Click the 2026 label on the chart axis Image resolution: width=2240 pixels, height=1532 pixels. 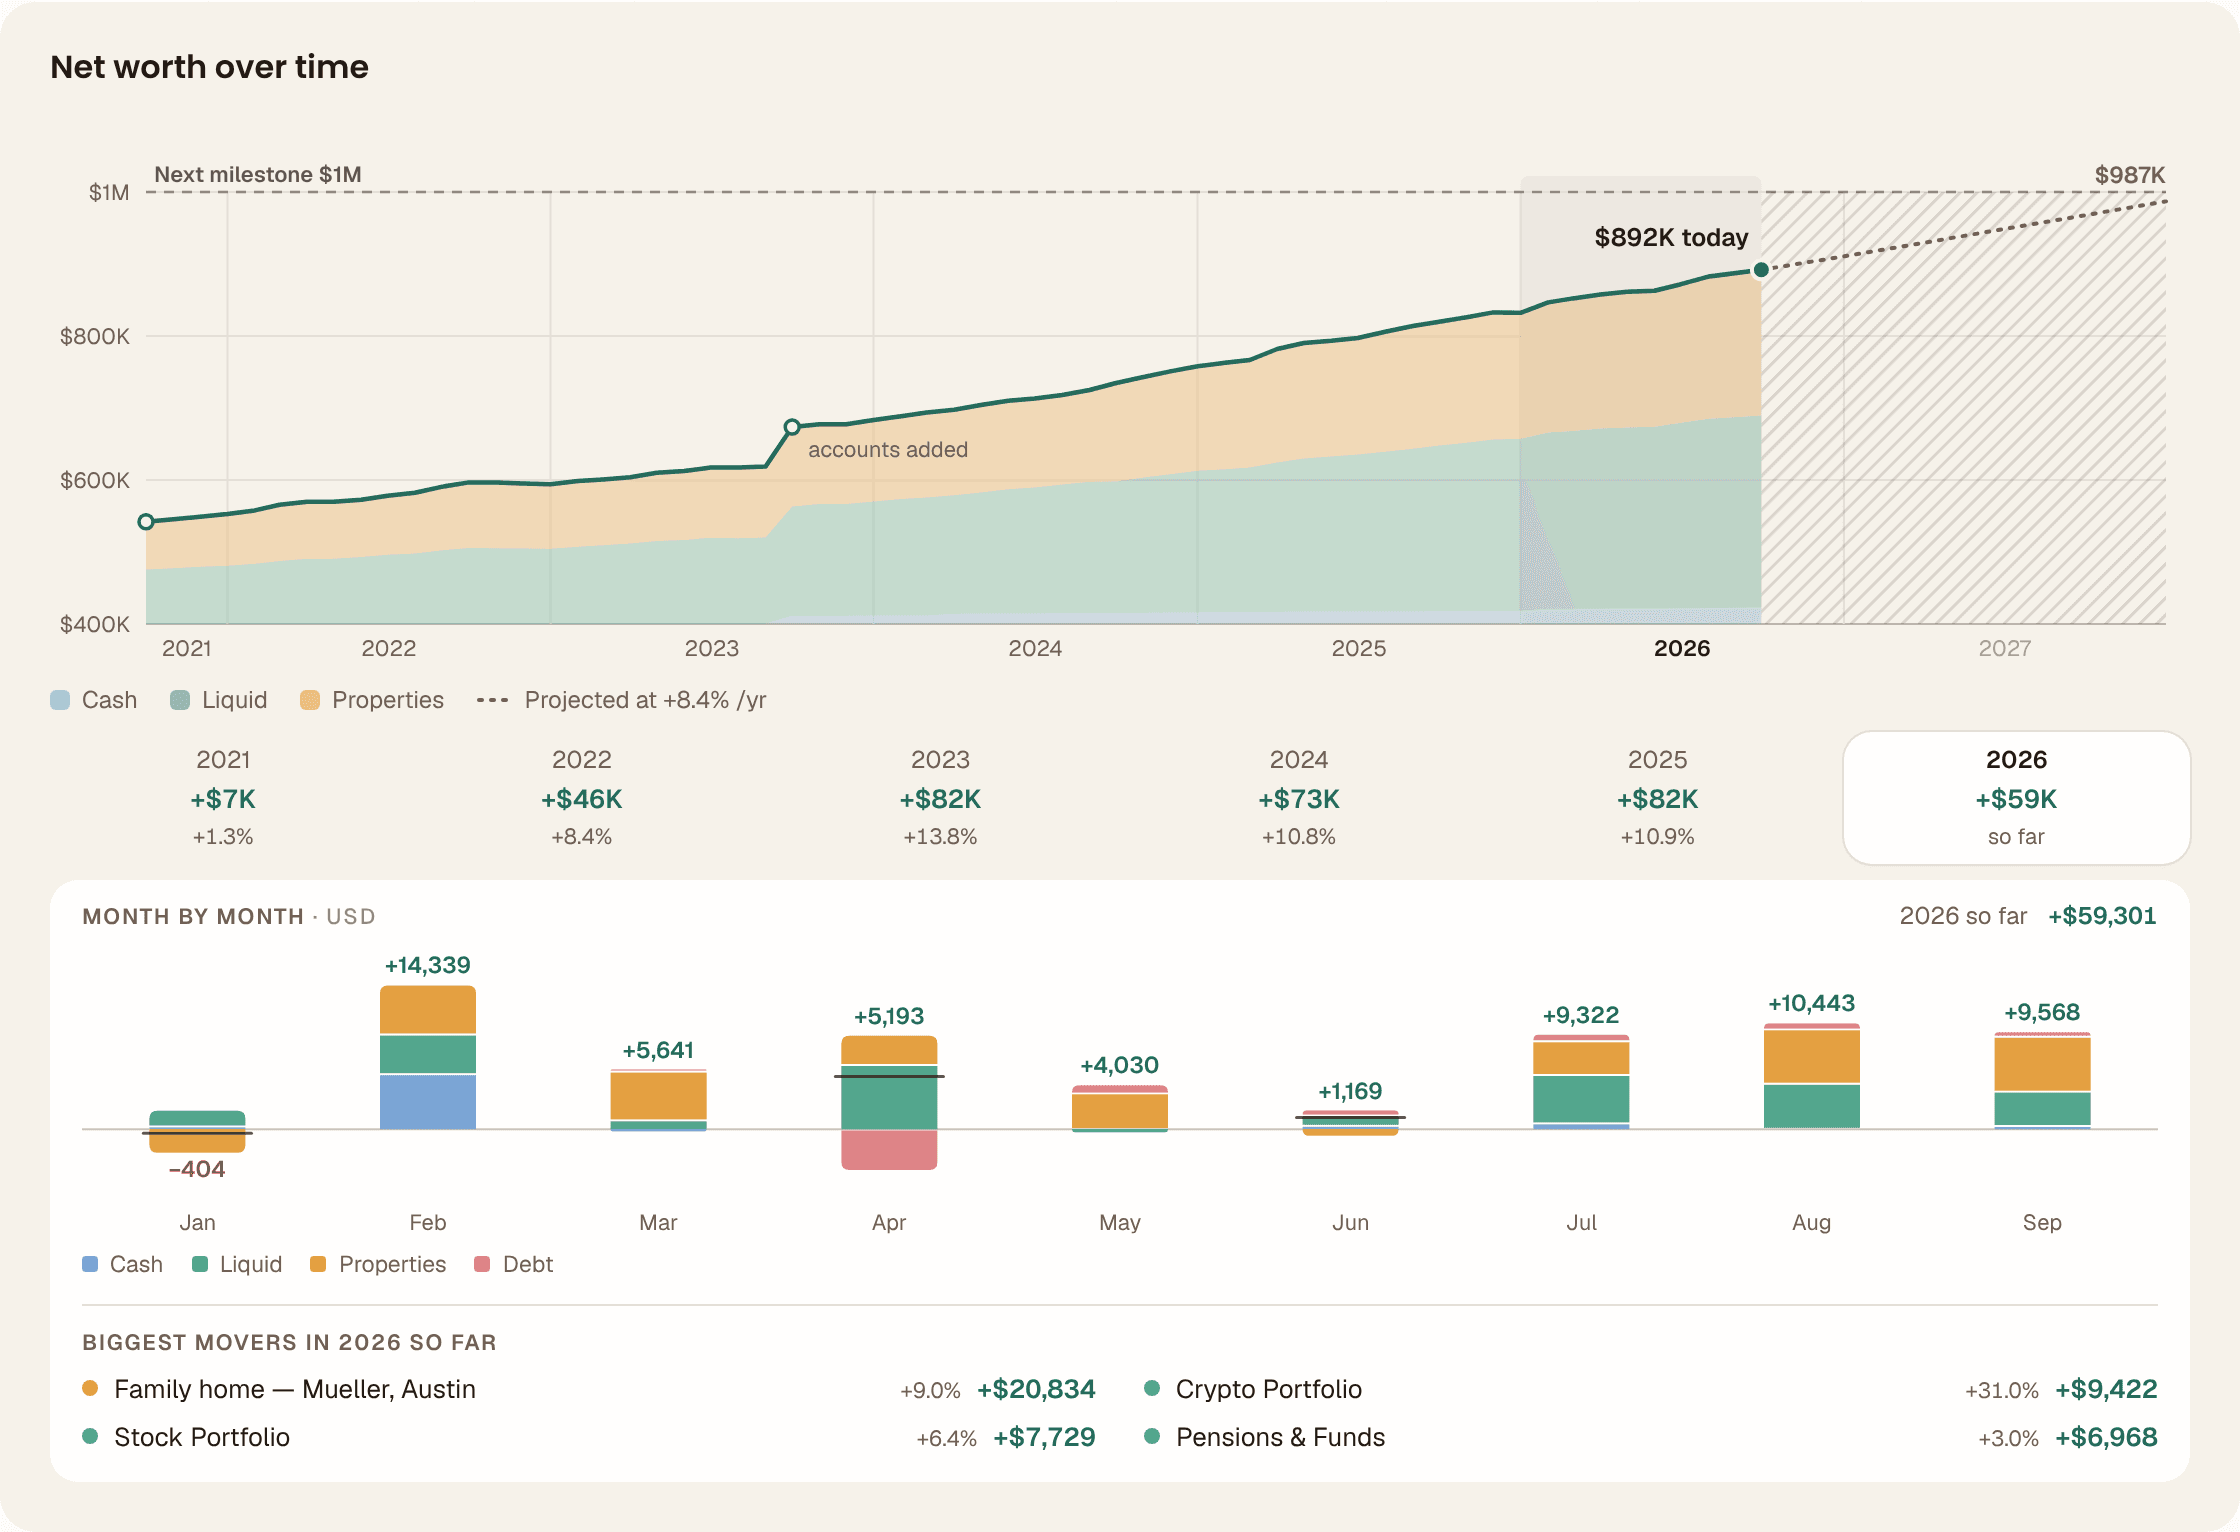1682,648
